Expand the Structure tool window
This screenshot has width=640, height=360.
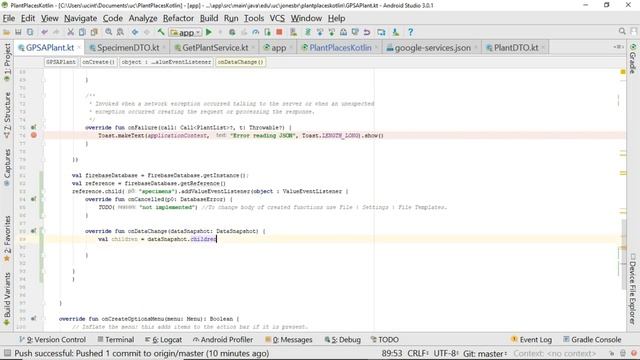7,116
